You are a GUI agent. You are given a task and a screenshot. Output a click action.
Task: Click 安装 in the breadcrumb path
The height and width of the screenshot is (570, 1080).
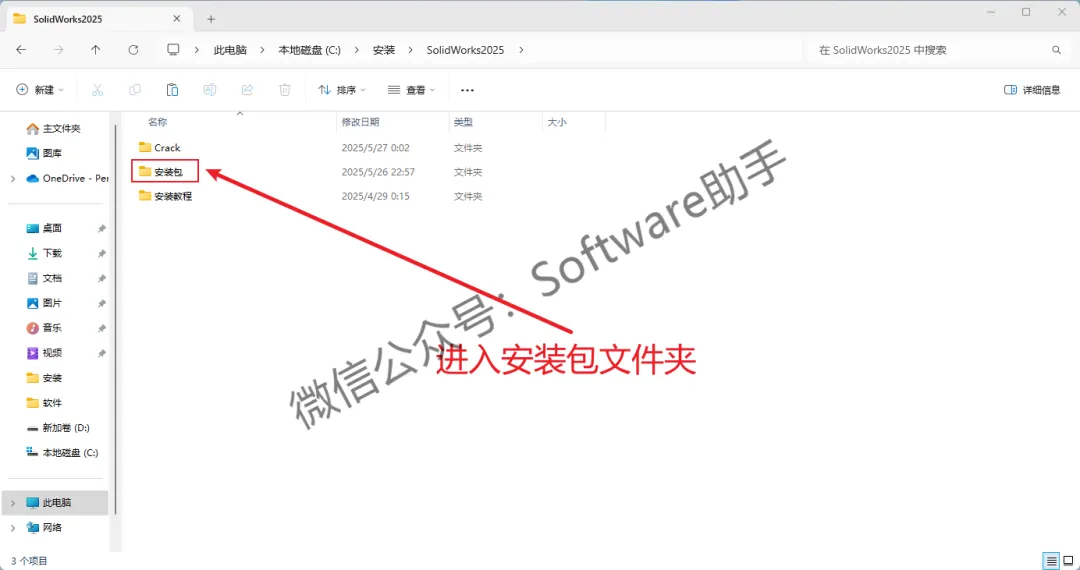(383, 50)
